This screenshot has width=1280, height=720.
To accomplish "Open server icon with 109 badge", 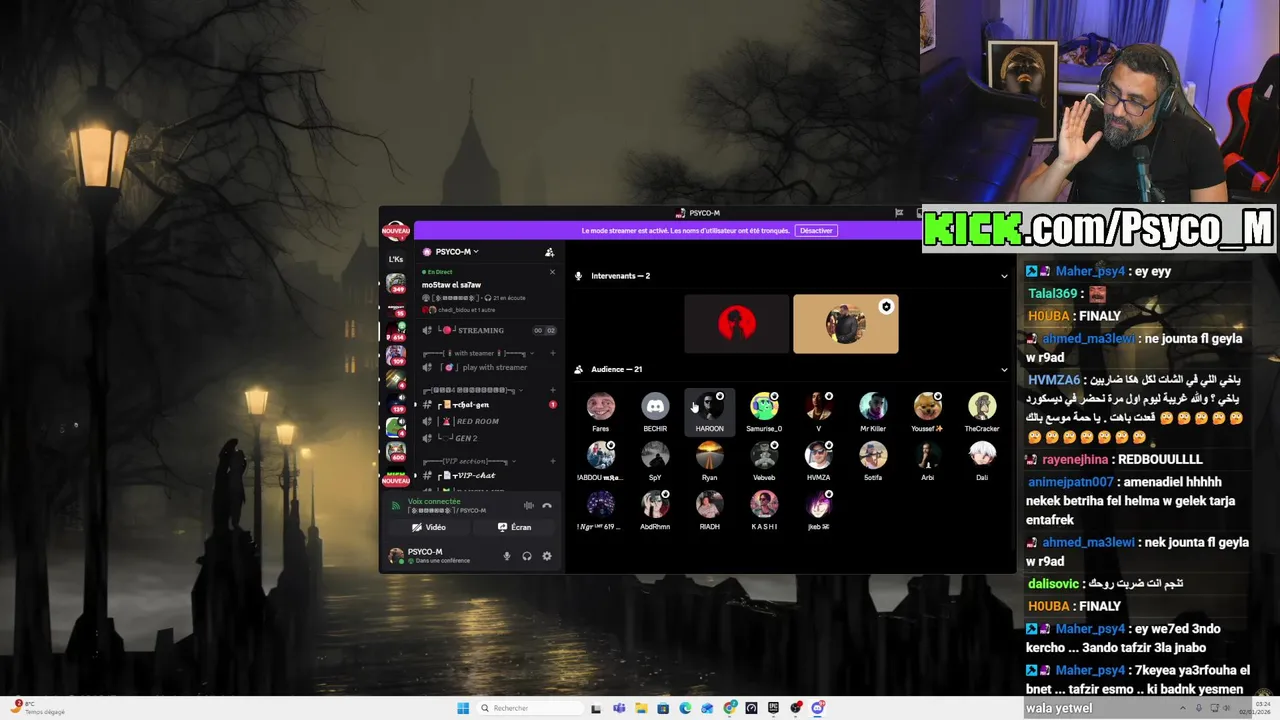I will click(x=396, y=354).
